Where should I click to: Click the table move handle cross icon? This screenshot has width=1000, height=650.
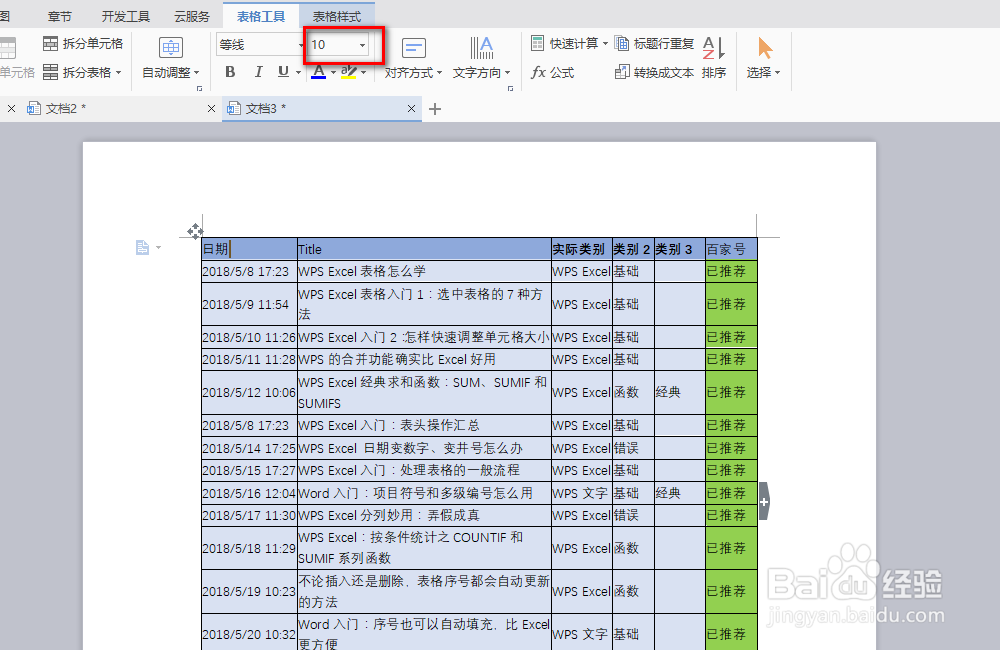click(x=195, y=231)
